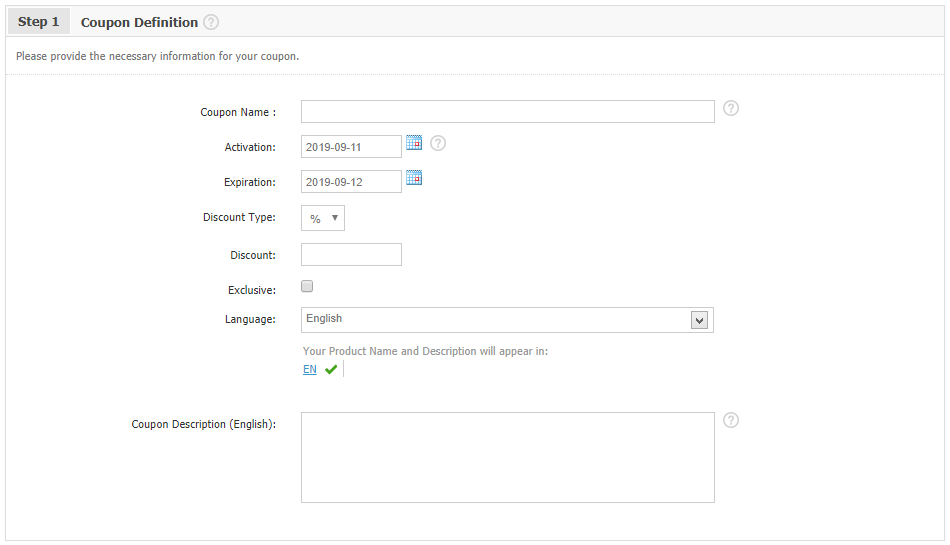This screenshot has width=950, height=545.
Task: Focus the Expiration date field
Action: tap(351, 182)
